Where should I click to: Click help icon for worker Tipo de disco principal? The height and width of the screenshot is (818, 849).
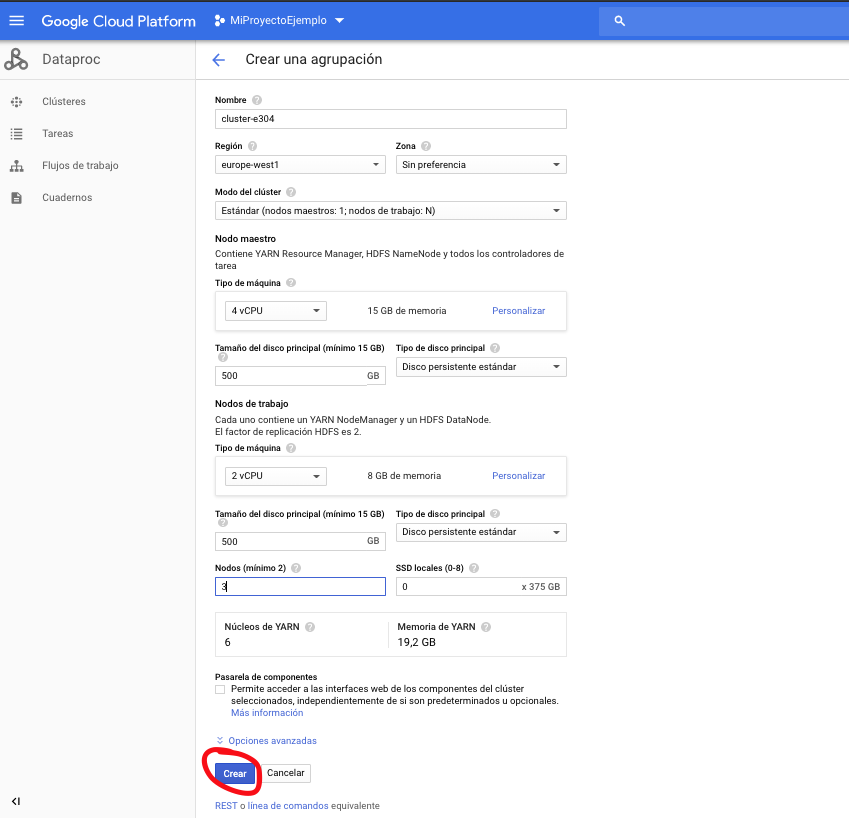coord(495,514)
